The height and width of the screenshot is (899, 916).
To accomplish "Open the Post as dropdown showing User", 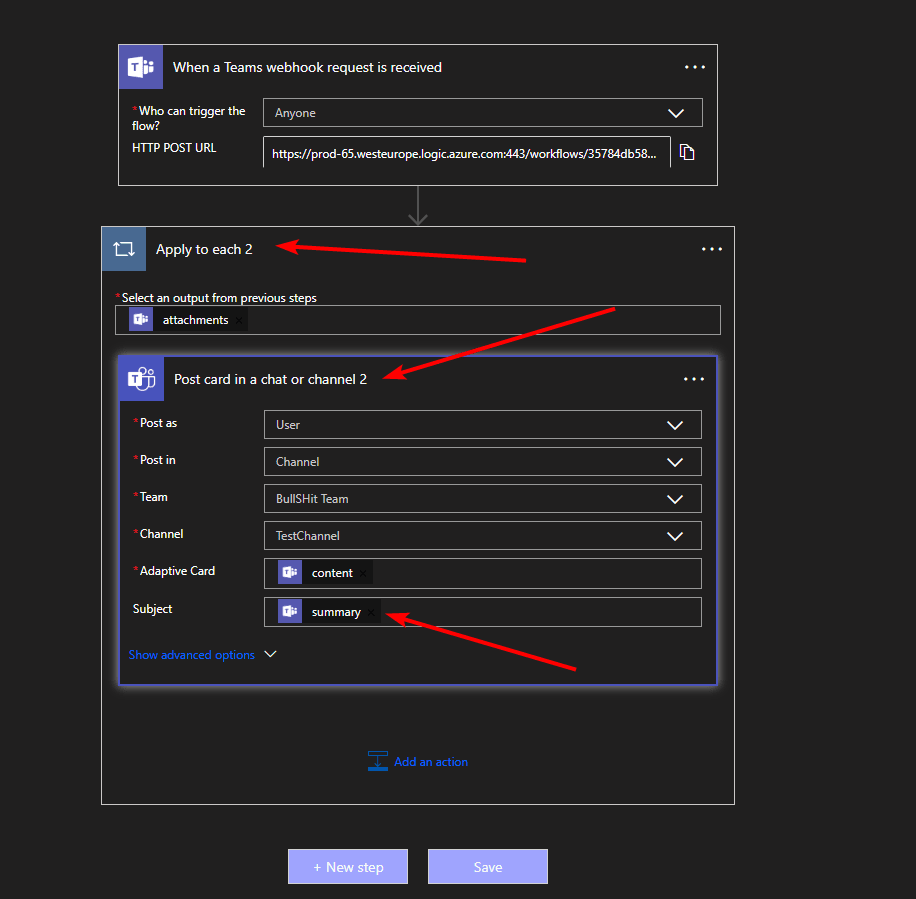I will (483, 425).
